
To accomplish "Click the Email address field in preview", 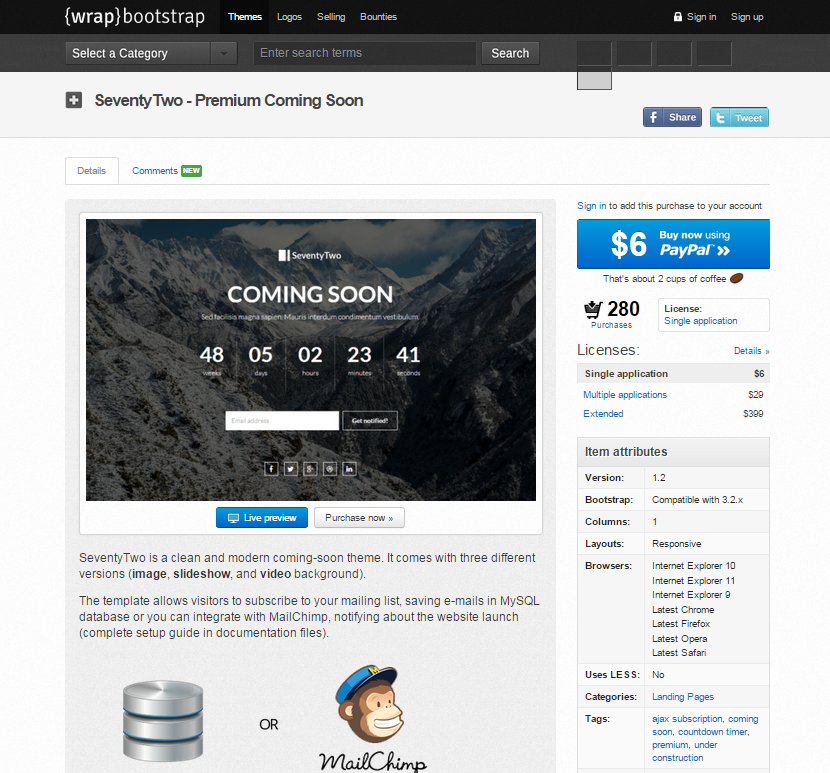I will [282, 420].
